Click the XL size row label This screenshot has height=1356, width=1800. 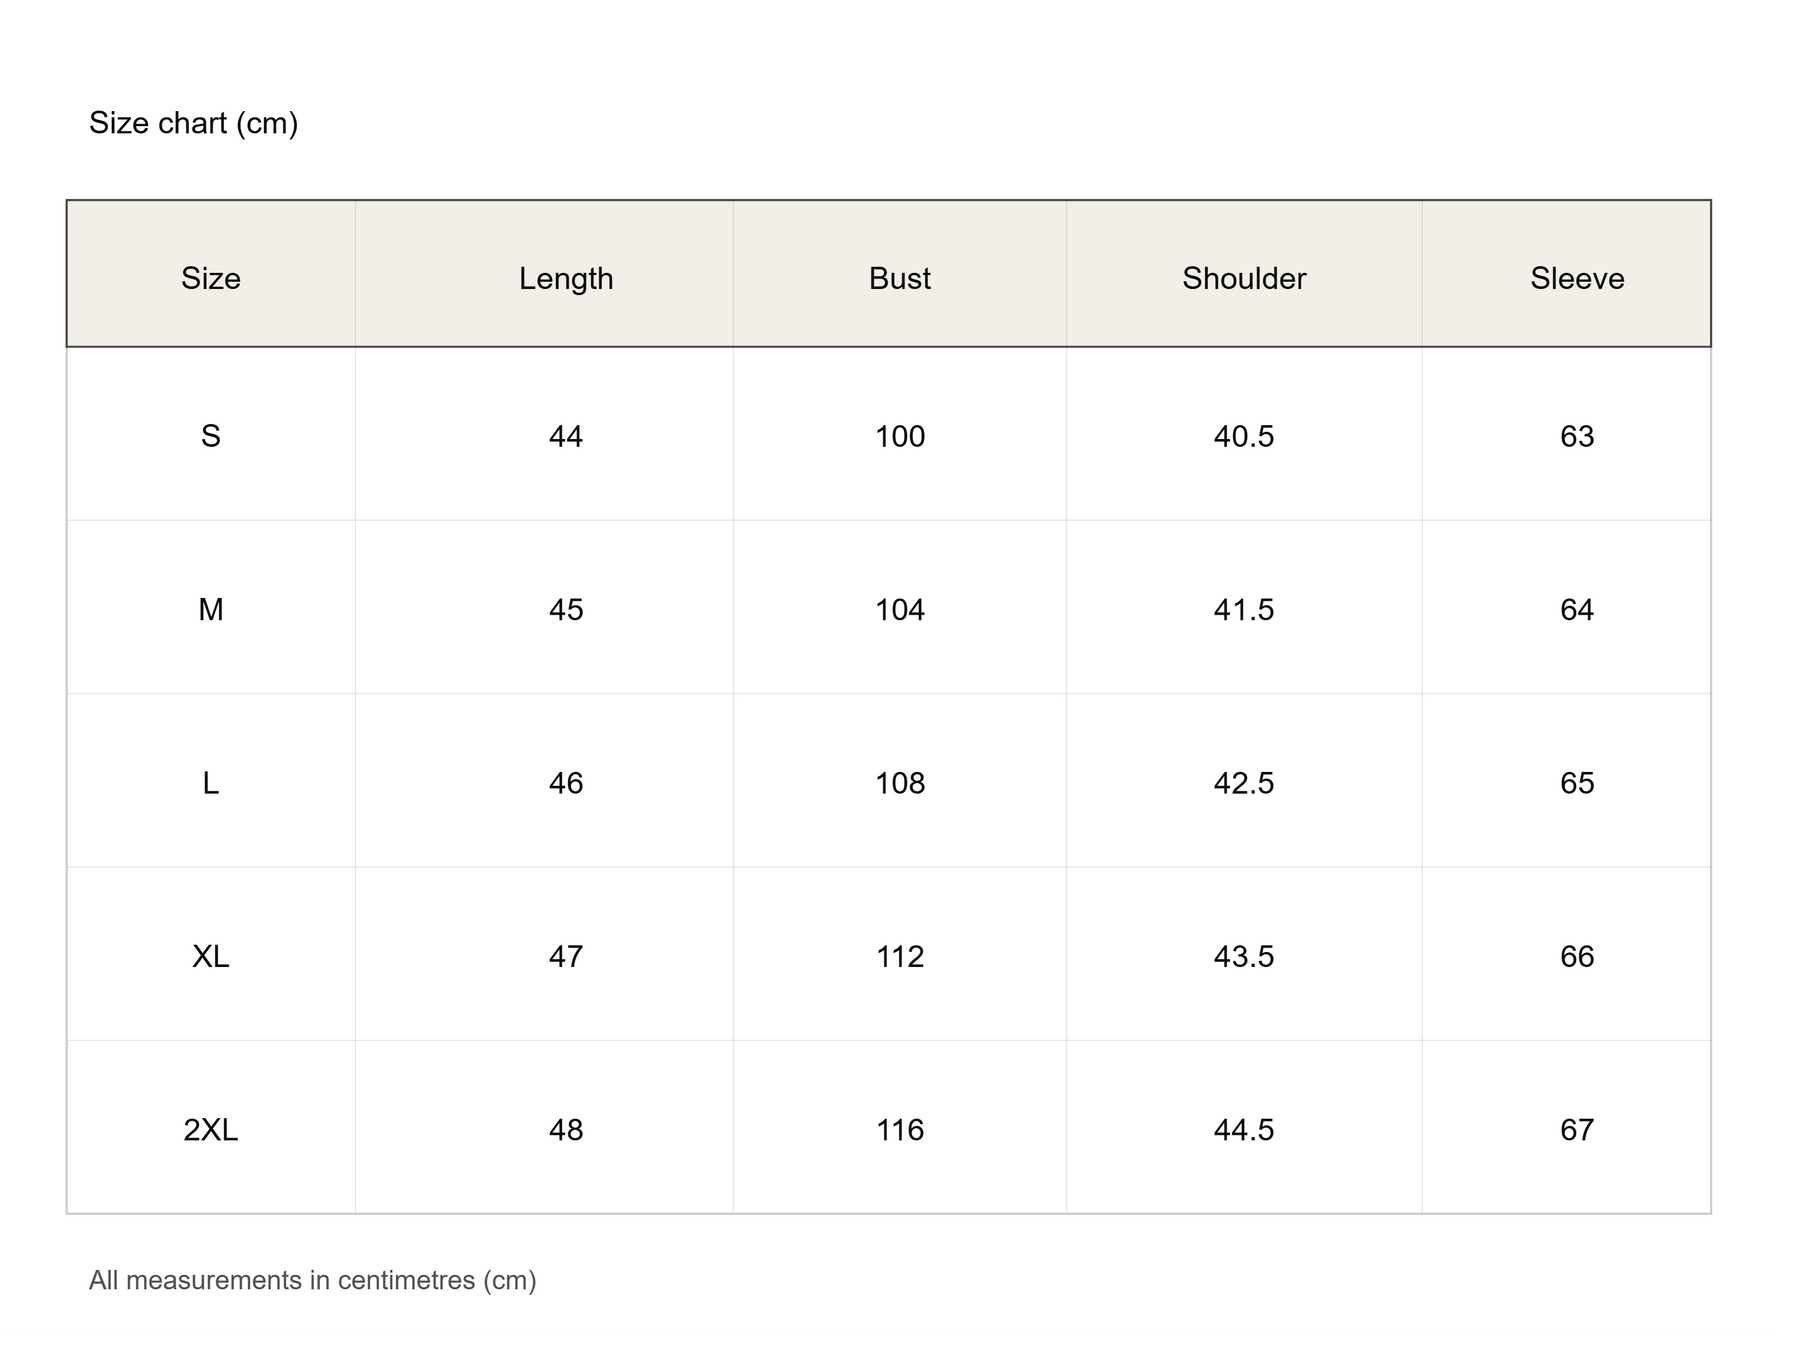pyautogui.click(x=211, y=954)
